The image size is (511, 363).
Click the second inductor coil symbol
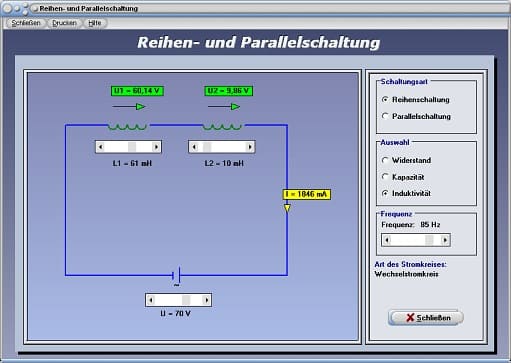coord(222,127)
